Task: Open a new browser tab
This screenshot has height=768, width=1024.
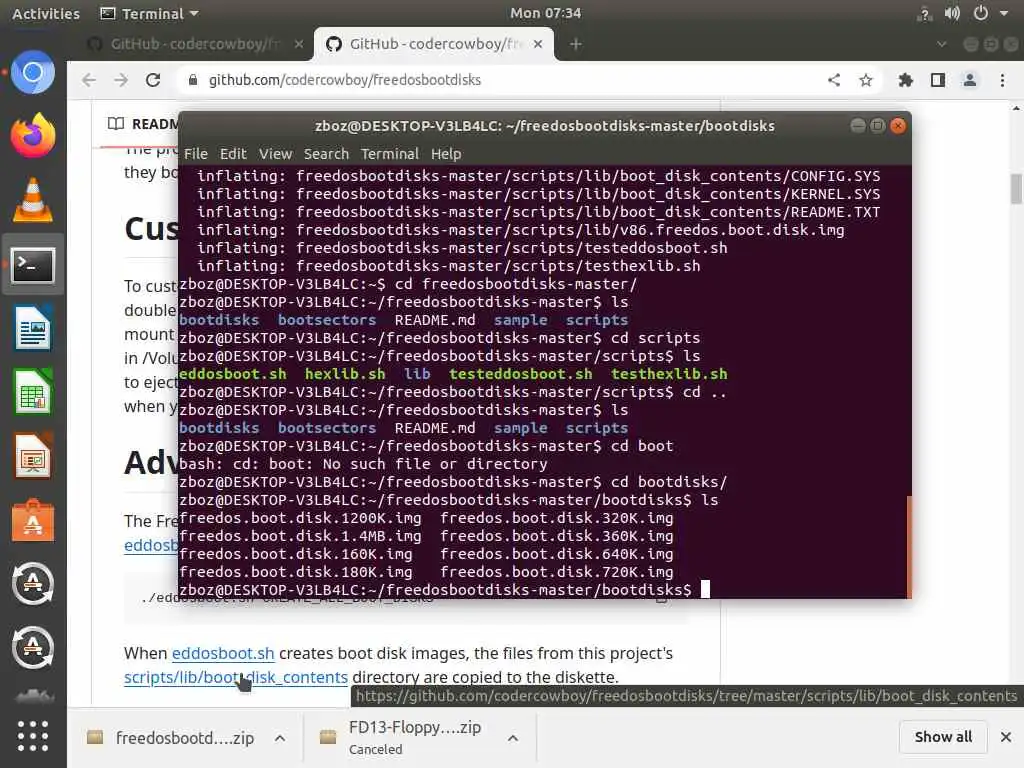Action: pyautogui.click(x=575, y=44)
